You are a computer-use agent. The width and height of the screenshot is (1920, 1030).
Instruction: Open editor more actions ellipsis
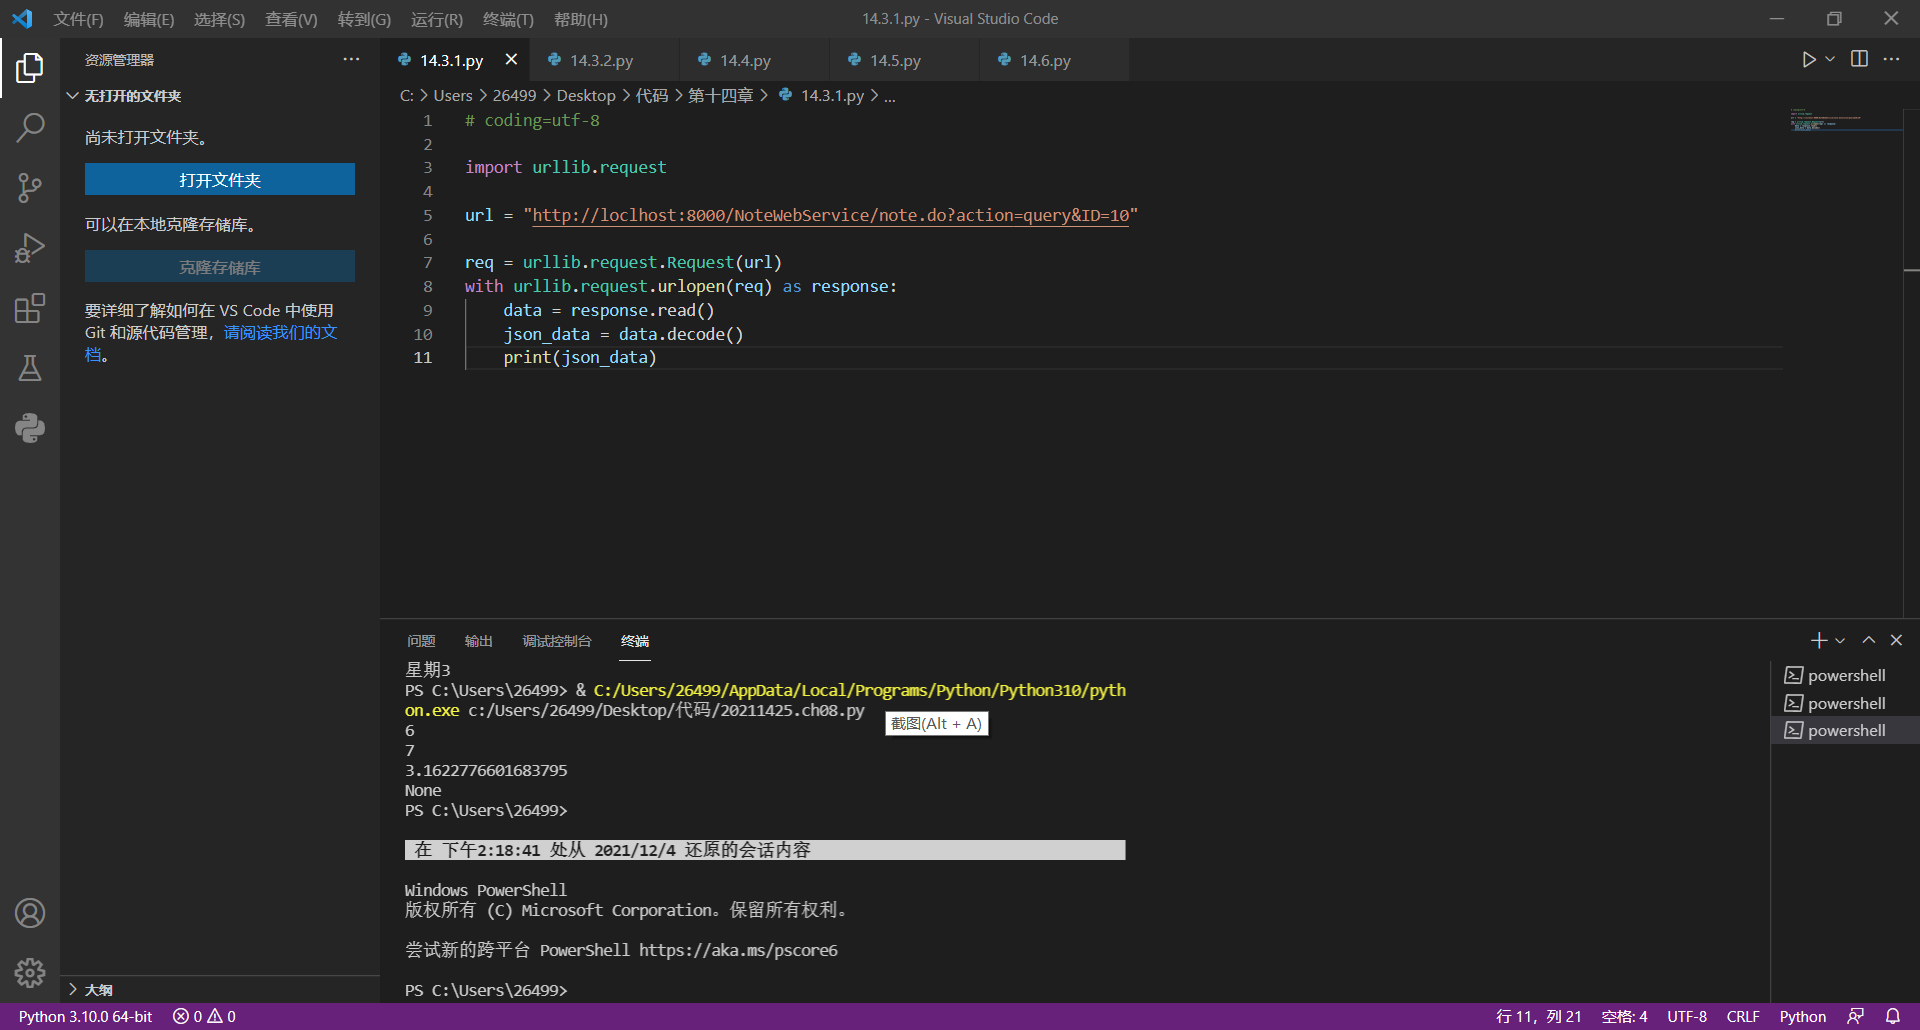(1891, 59)
